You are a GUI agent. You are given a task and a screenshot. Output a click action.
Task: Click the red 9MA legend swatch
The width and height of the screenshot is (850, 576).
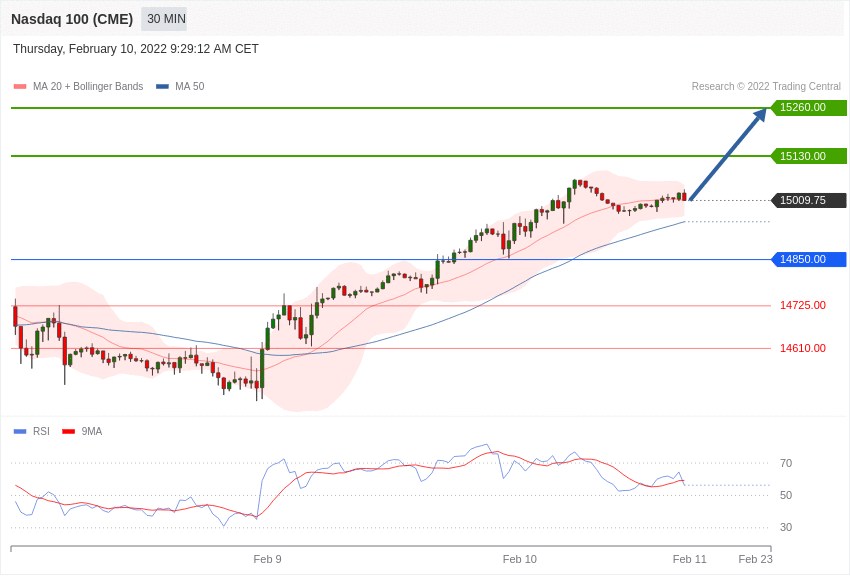(68, 432)
